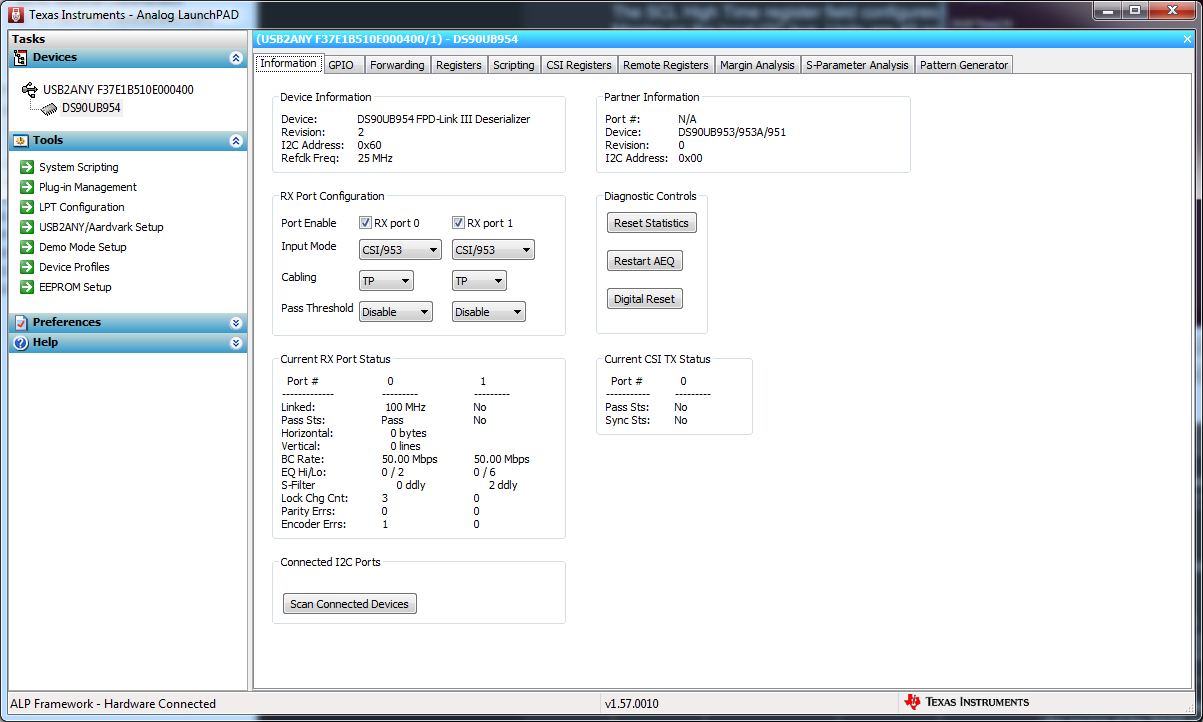
Task: Click the Demo Mode Setup arrow icon
Action: pyautogui.click(x=27, y=247)
